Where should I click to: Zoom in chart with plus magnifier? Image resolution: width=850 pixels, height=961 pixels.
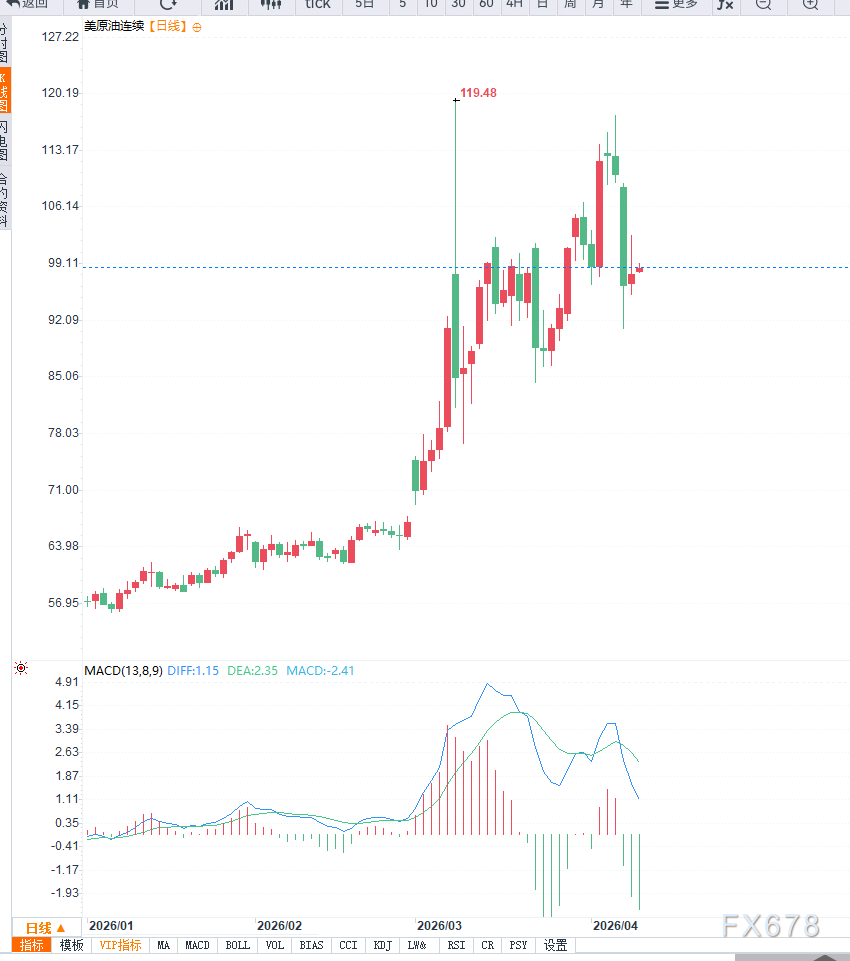coord(811,4)
